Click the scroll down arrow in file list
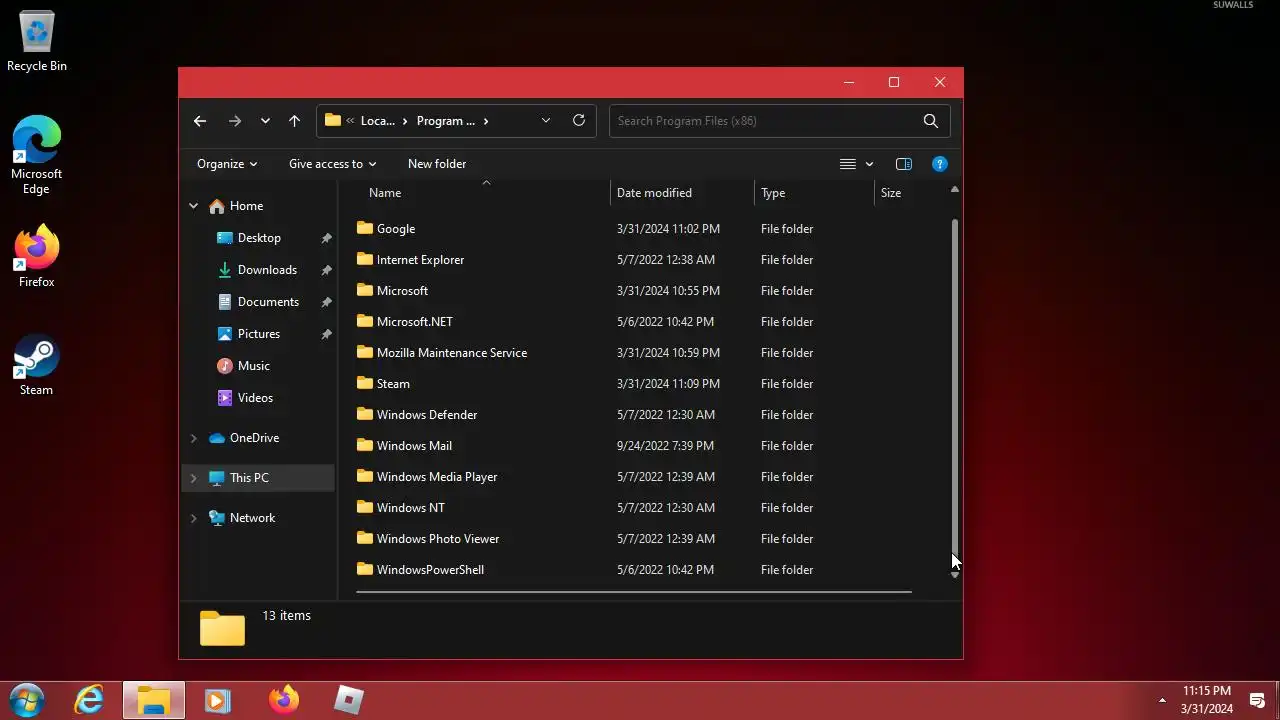The height and width of the screenshot is (720, 1280). click(955, 574)
